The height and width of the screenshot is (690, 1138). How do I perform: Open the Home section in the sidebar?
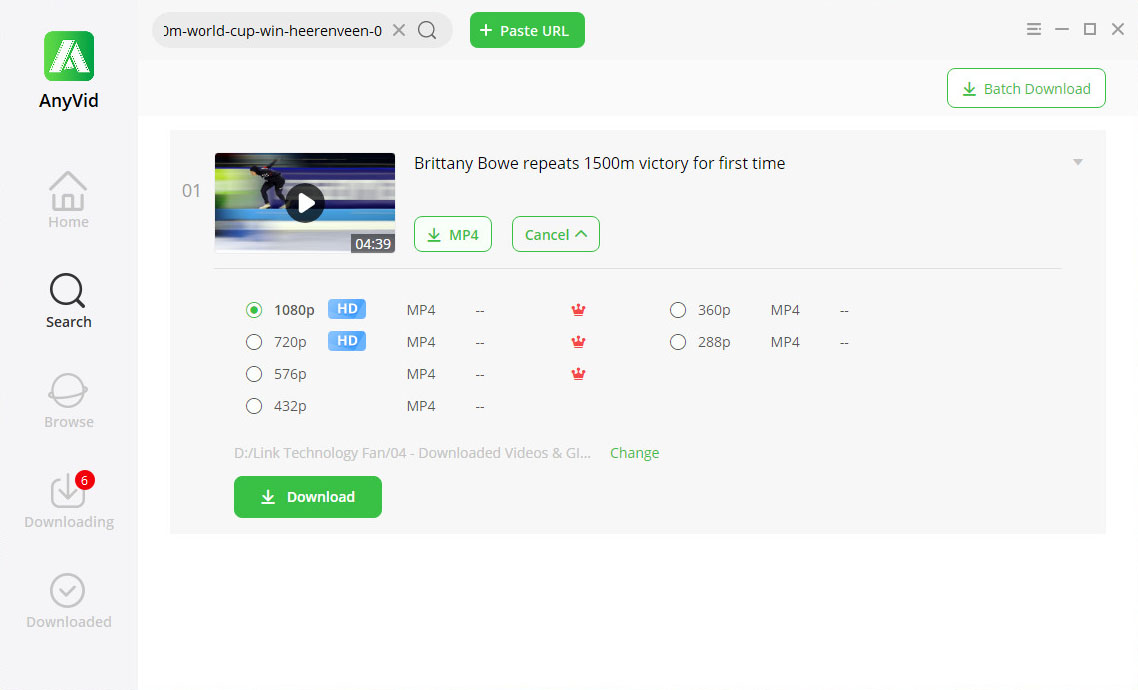pos(68,199)
